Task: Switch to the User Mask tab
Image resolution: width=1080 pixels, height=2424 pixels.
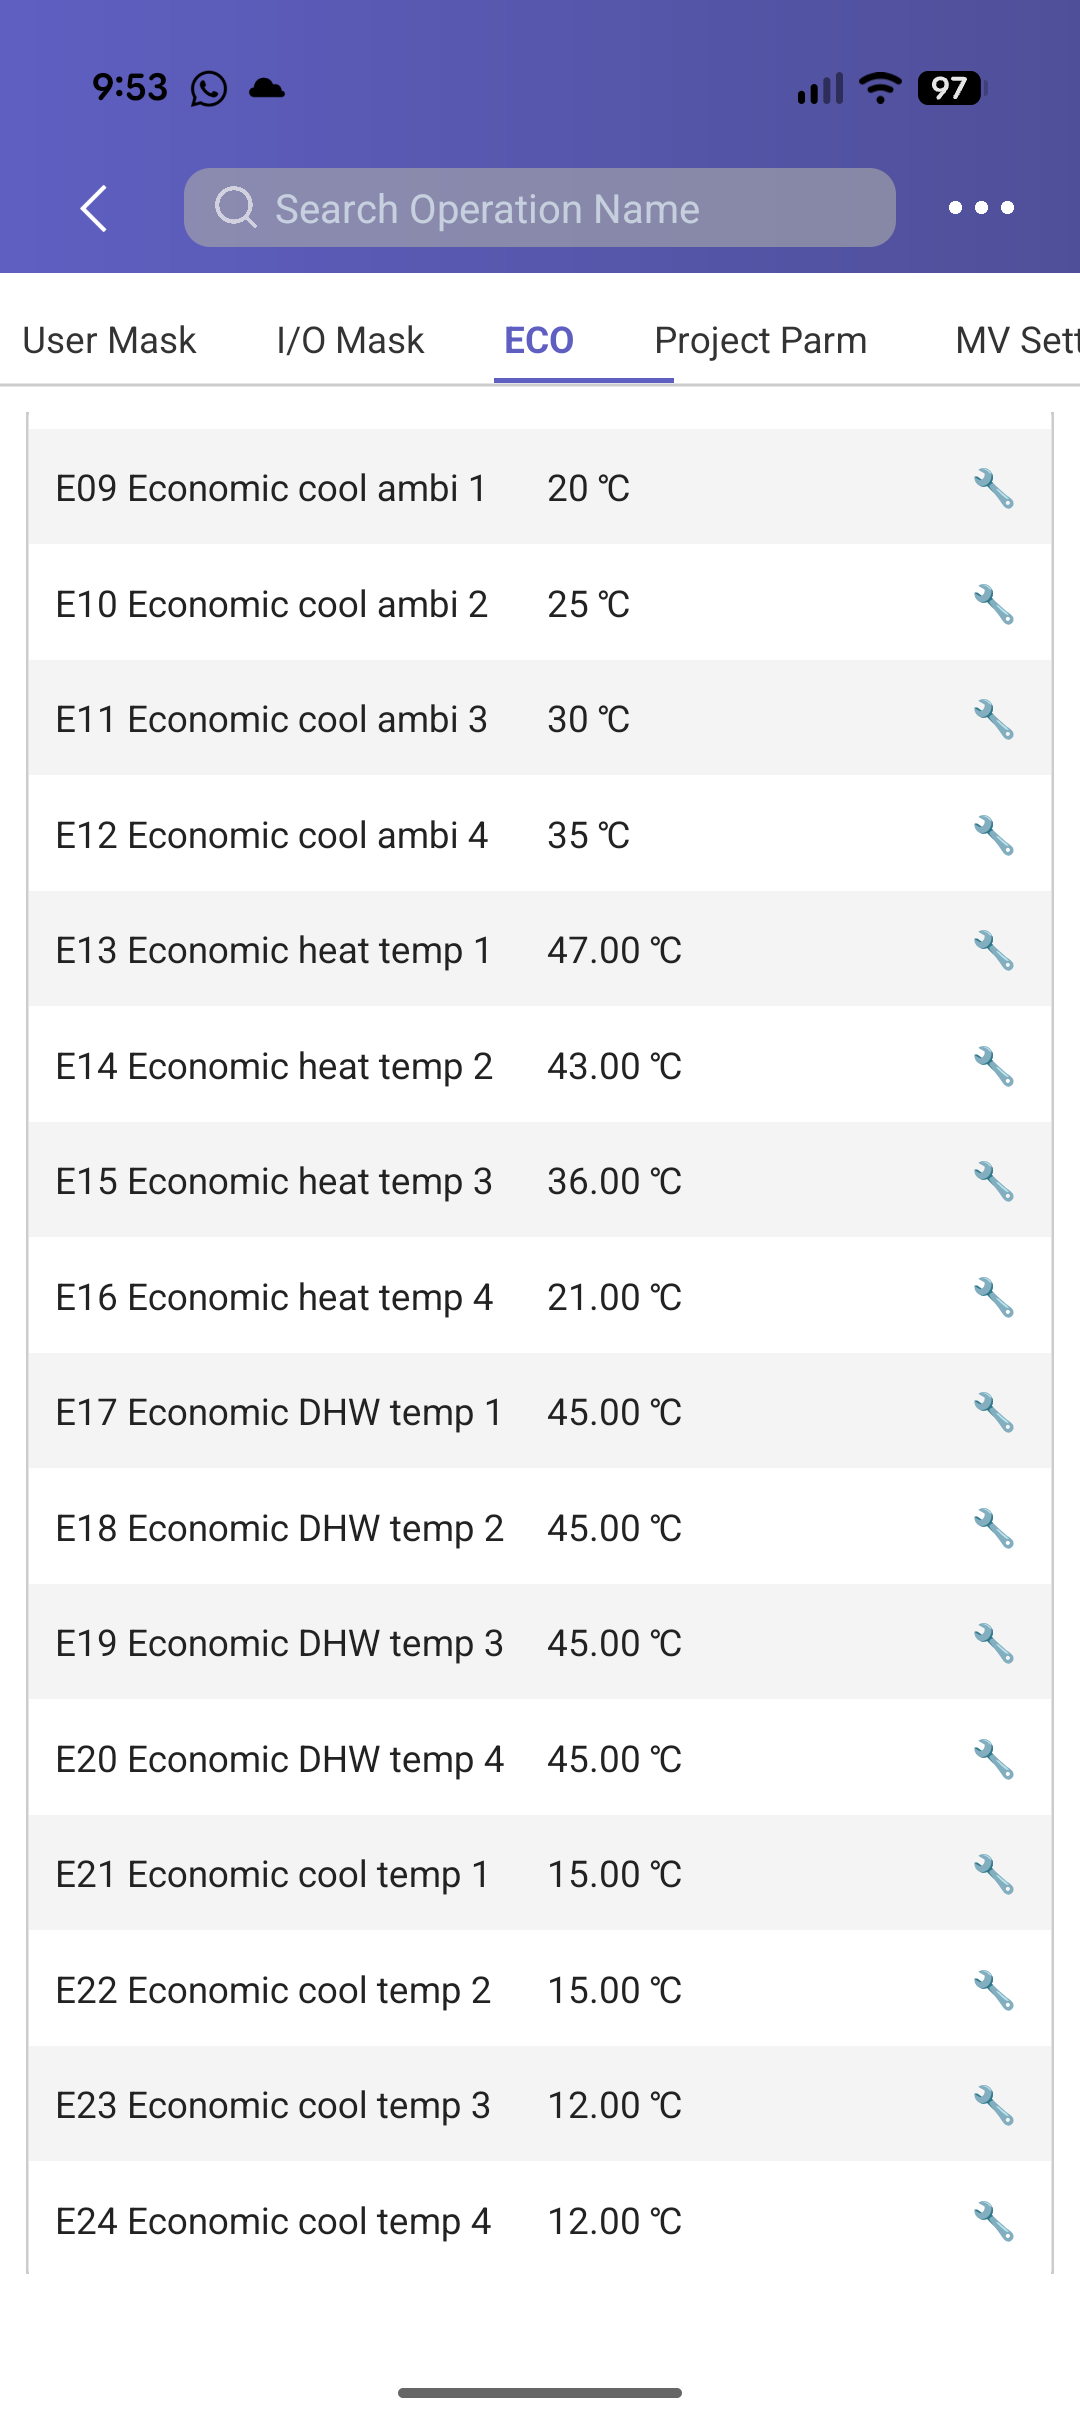Action: [x=109, y=341]
